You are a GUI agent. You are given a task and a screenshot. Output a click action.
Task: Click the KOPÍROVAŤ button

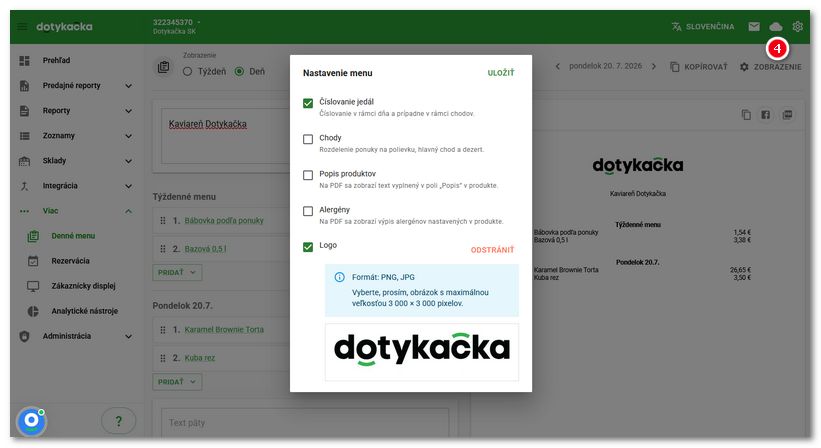coord(699,67)
